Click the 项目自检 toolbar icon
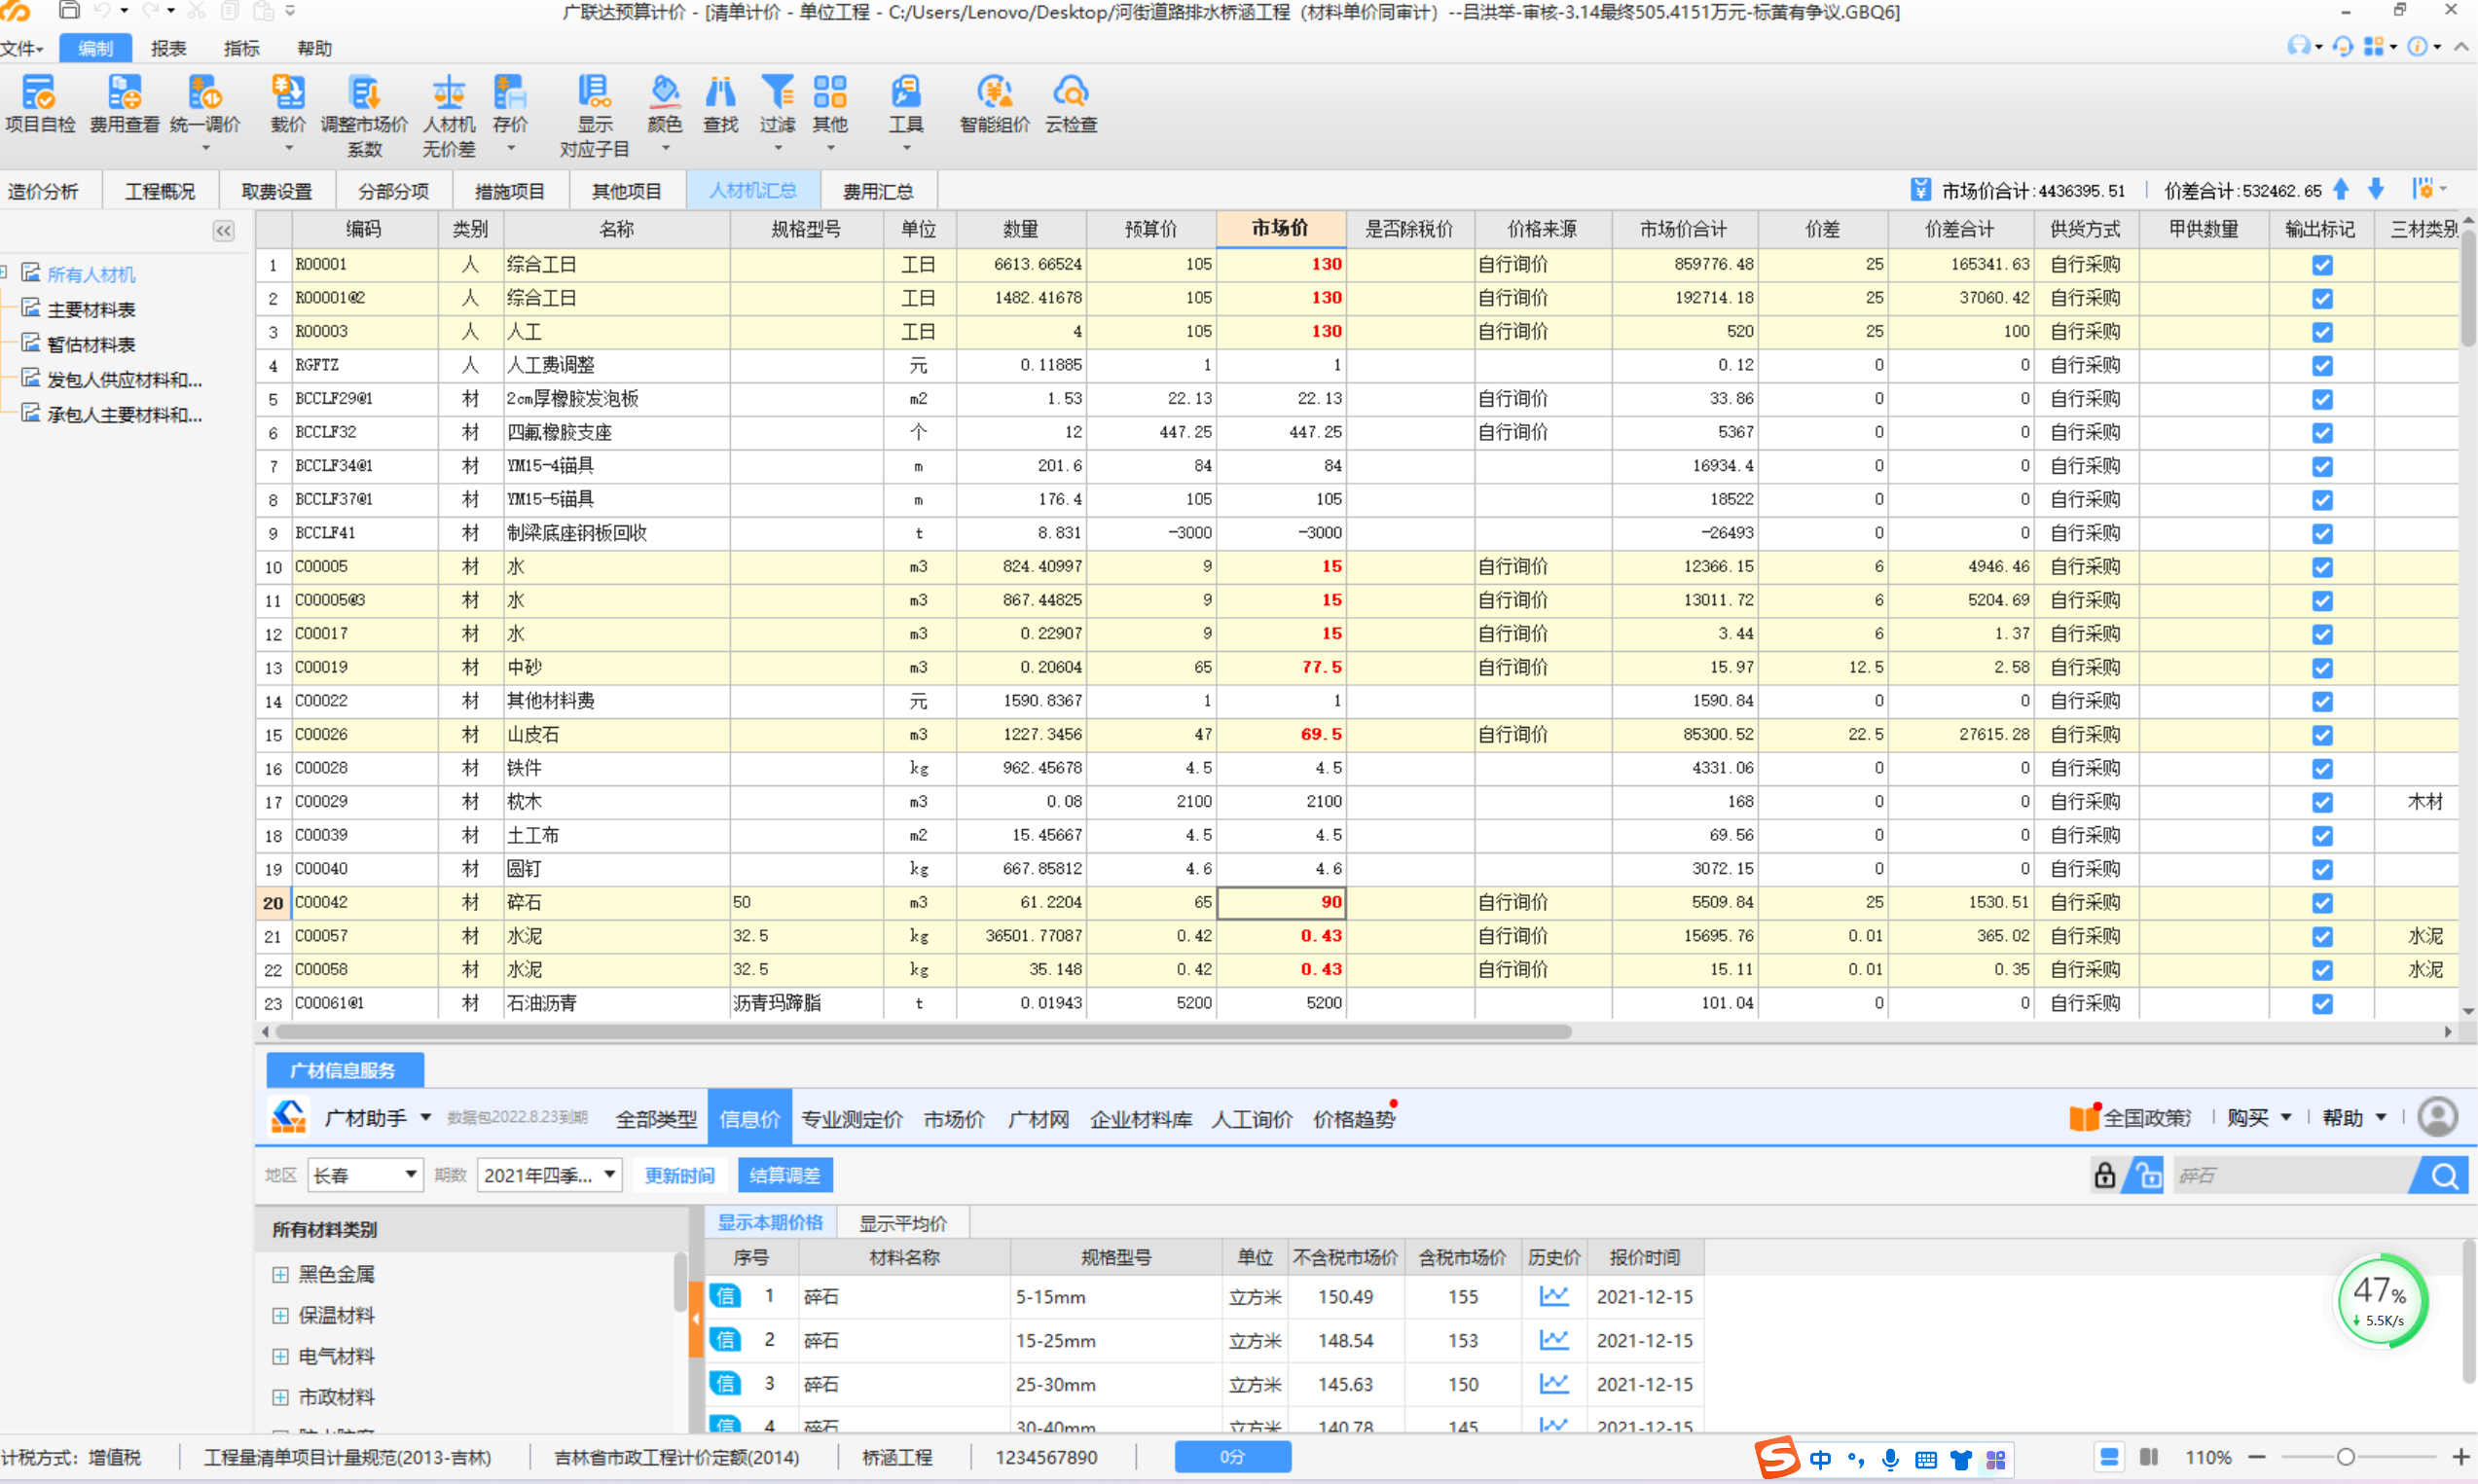Viewport: 2478px width, 1484px height. point(40,104)
